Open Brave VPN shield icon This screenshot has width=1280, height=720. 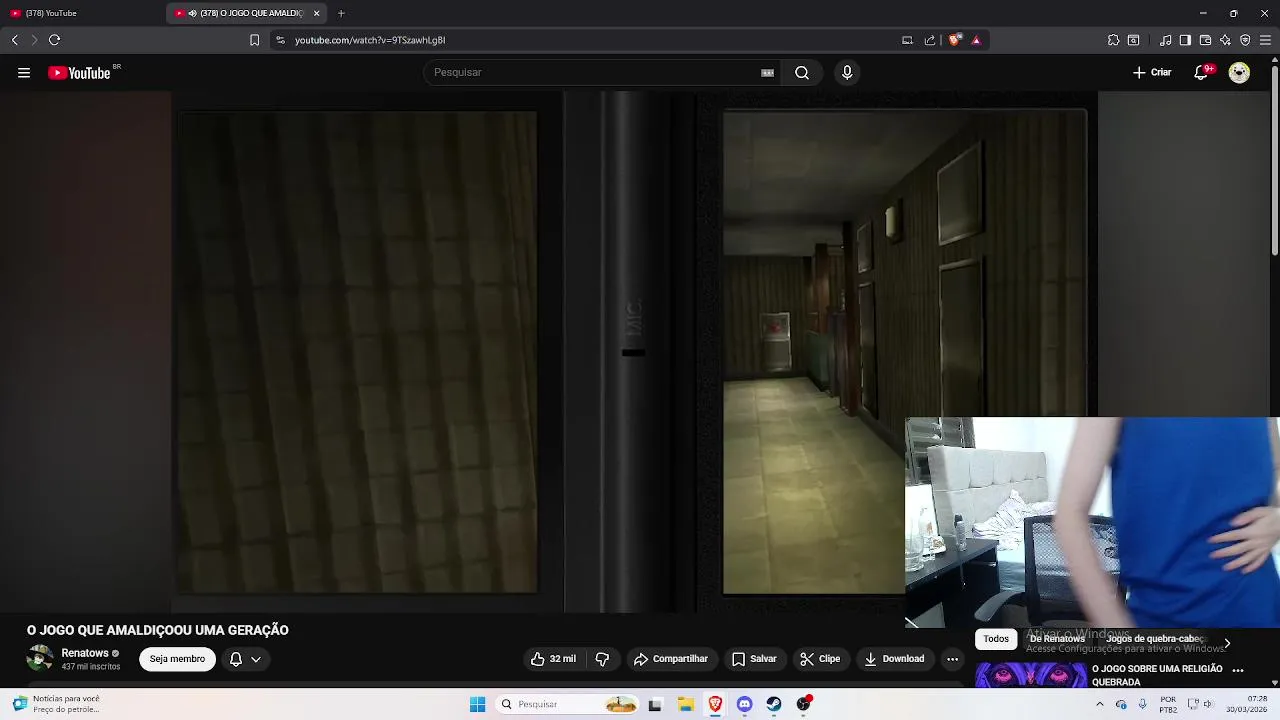(x=1245, y=40)
